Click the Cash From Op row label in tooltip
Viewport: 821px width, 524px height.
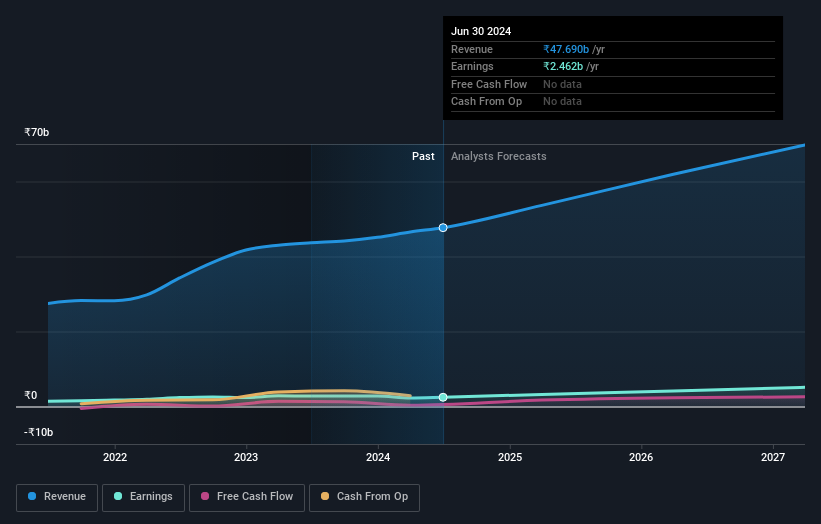(486, 102)
